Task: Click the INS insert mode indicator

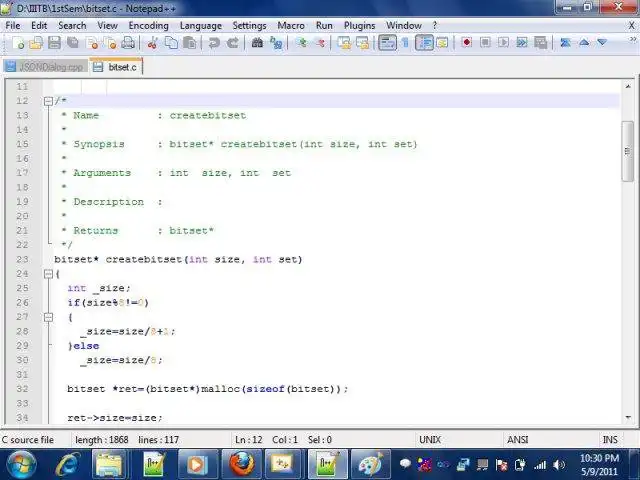Action: [610, 440]
